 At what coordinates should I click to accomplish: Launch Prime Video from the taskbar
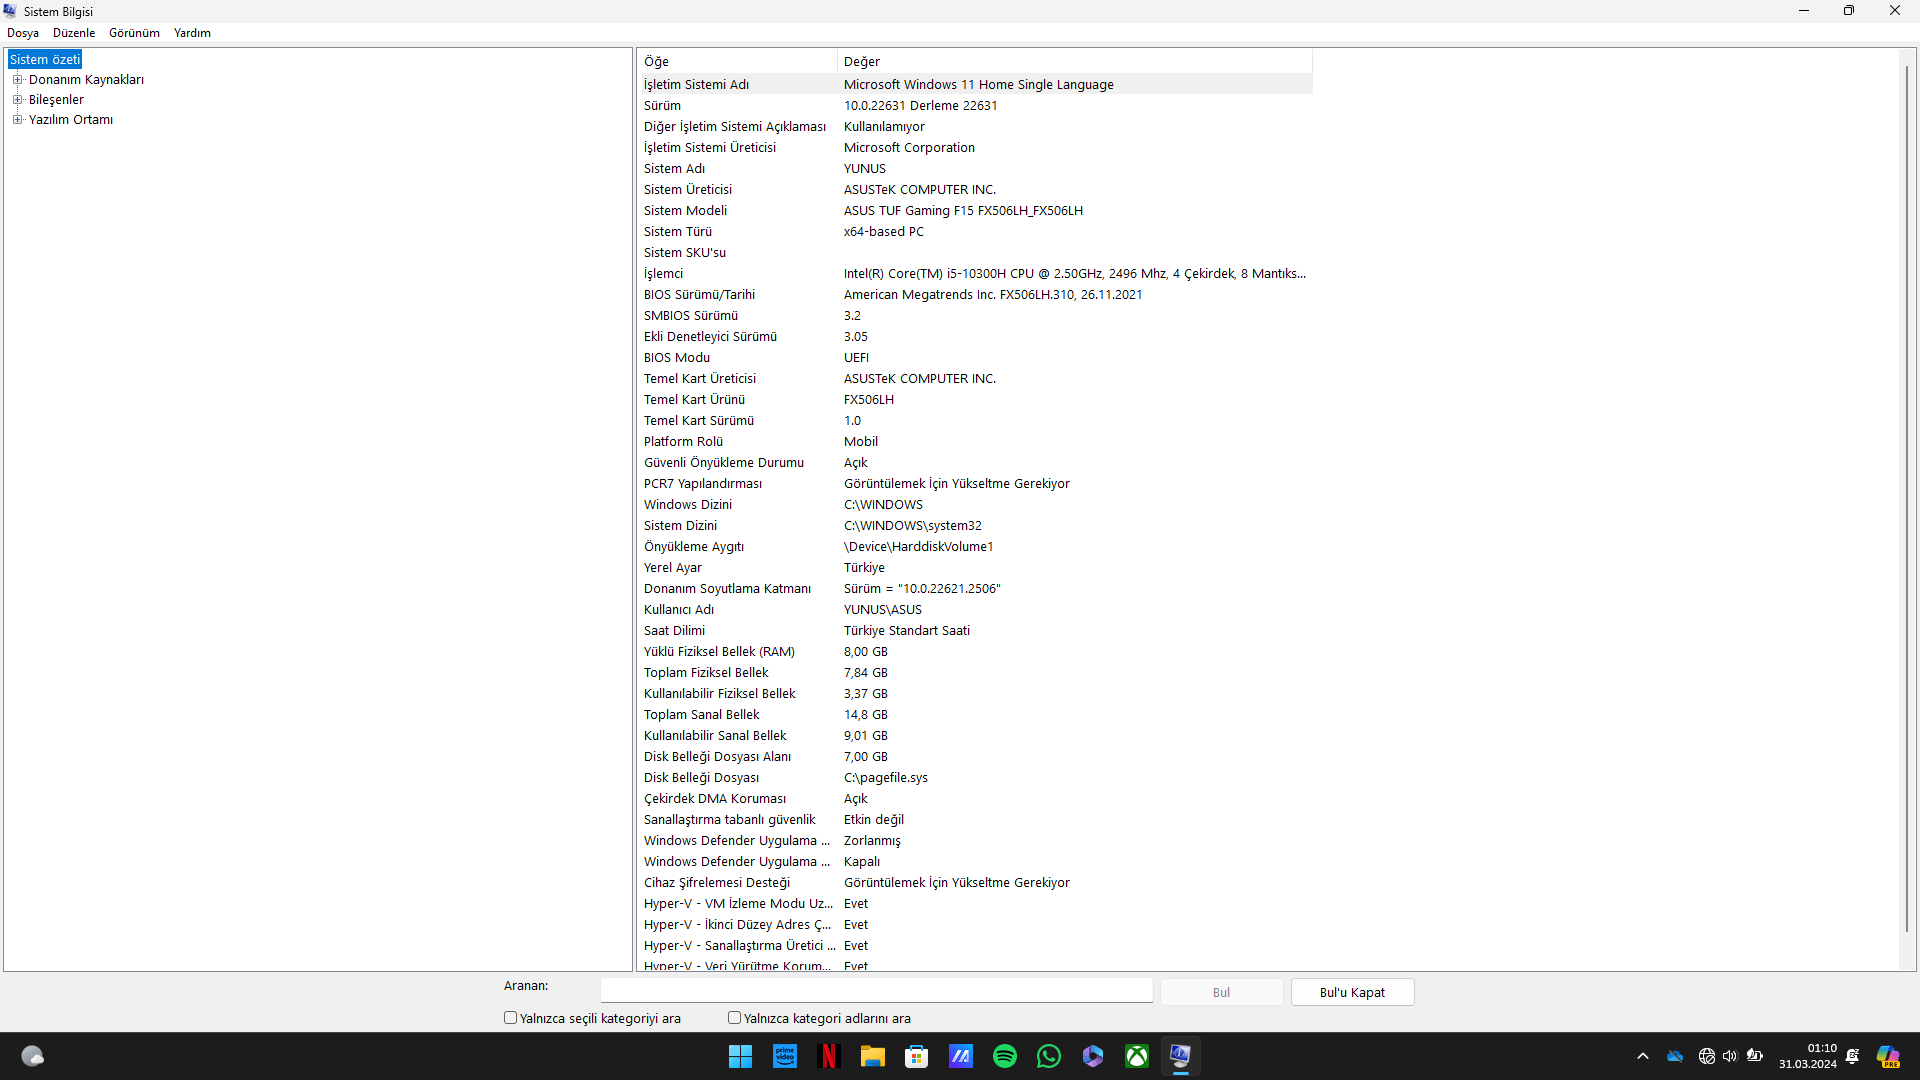(x=785, y=1056)
